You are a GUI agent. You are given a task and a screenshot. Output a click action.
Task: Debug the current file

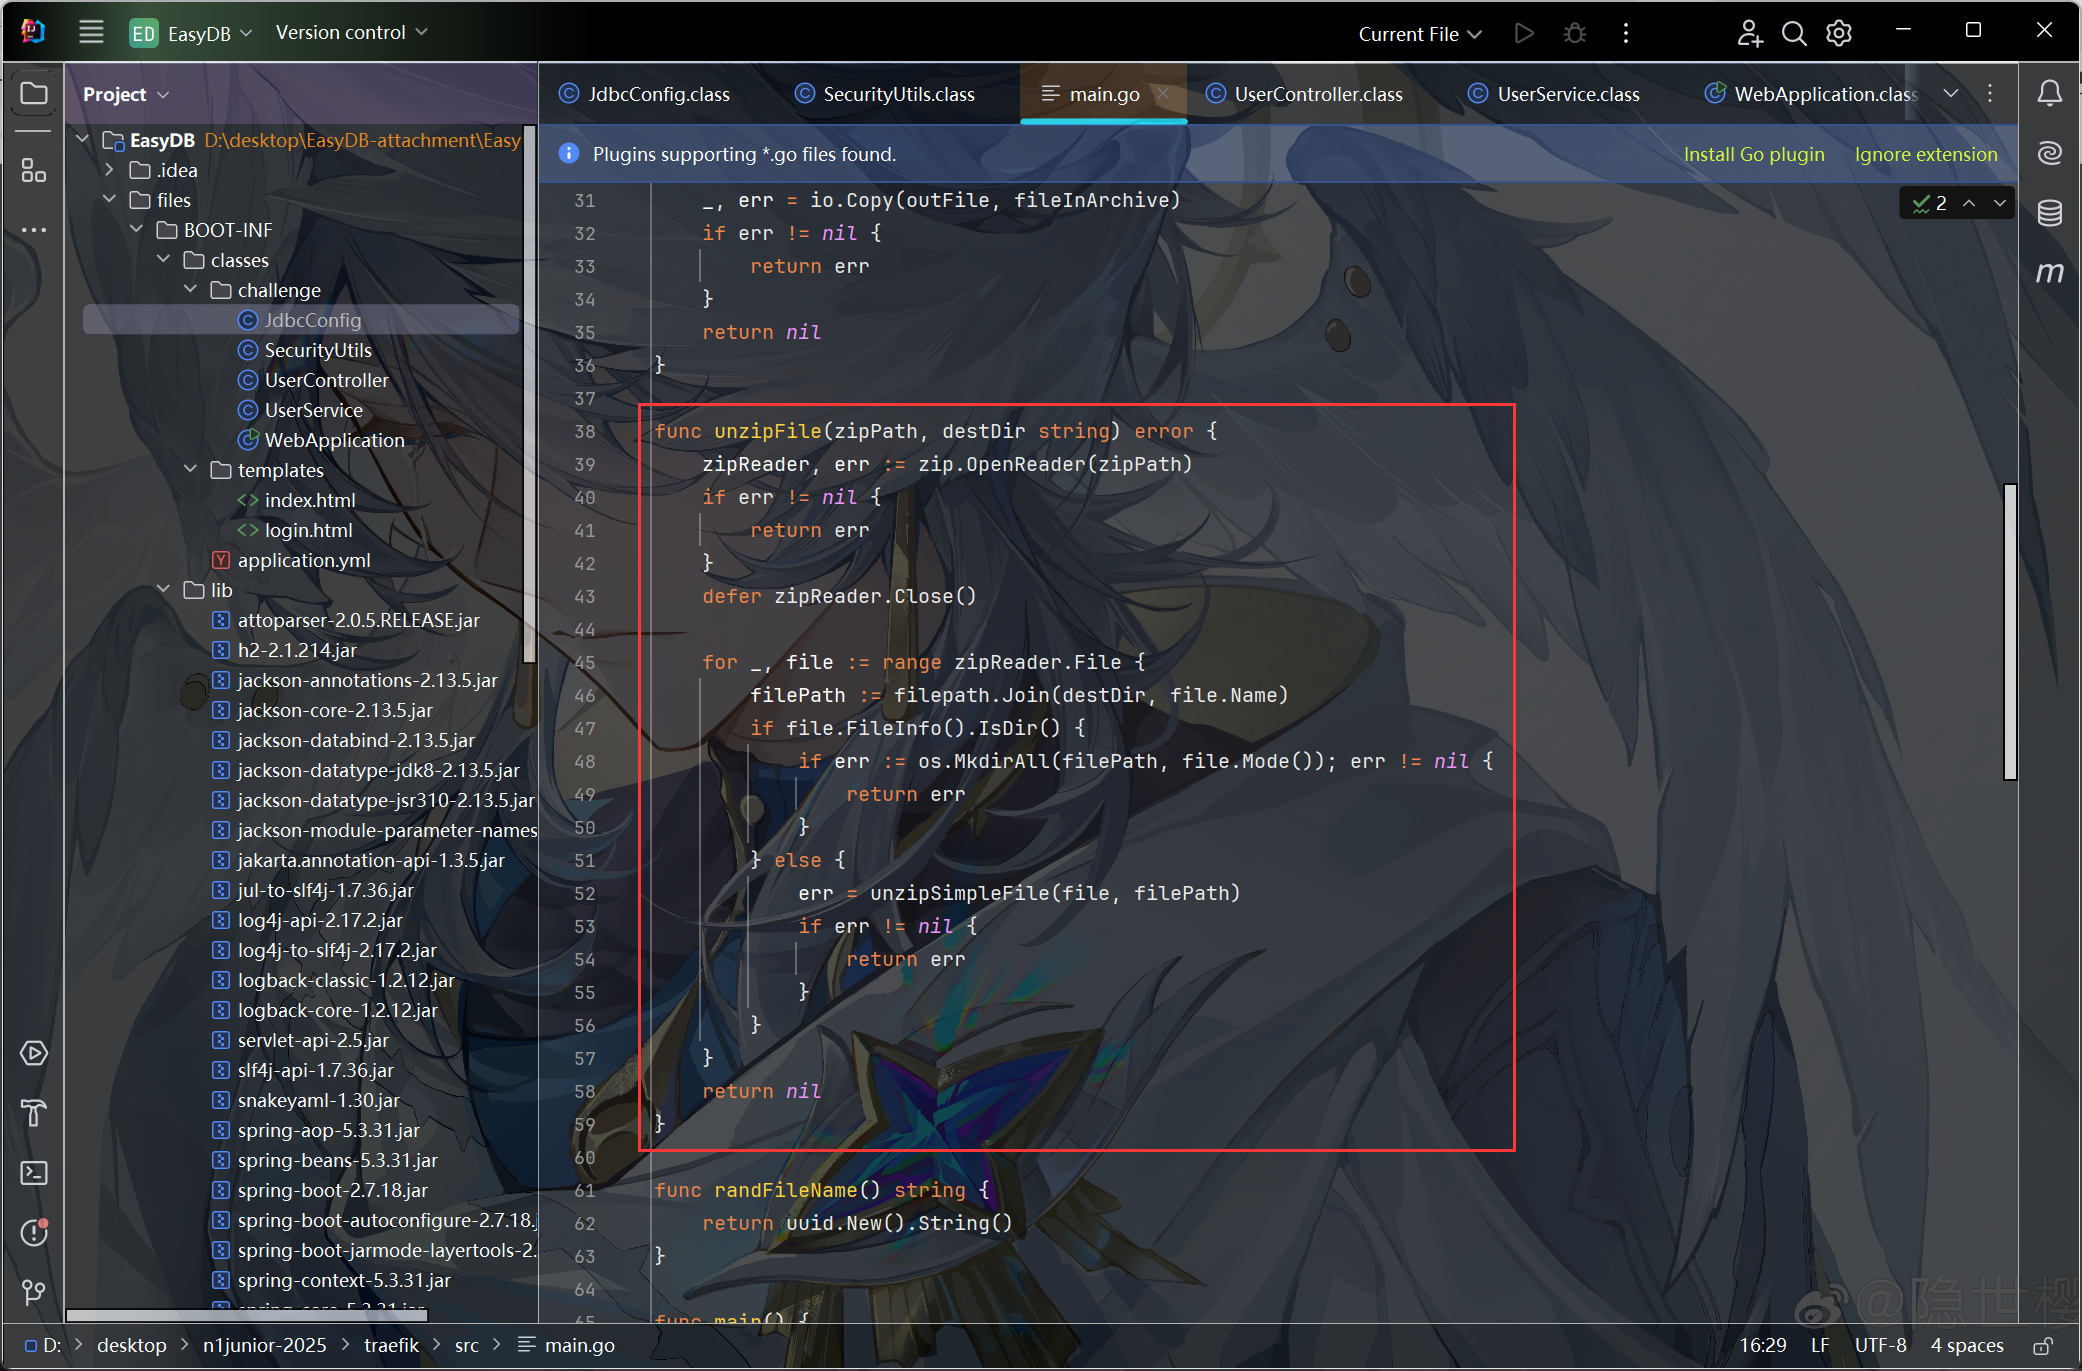tap(1575, 33)
